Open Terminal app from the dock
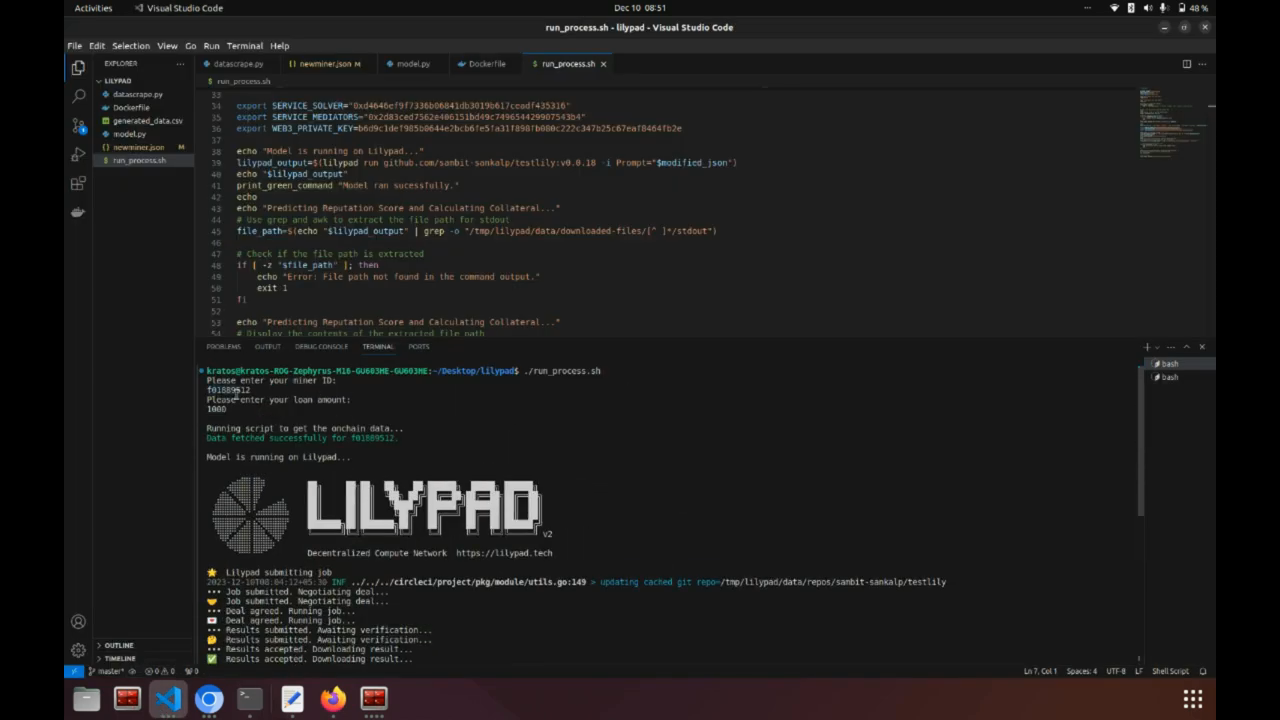 [250, 699]
